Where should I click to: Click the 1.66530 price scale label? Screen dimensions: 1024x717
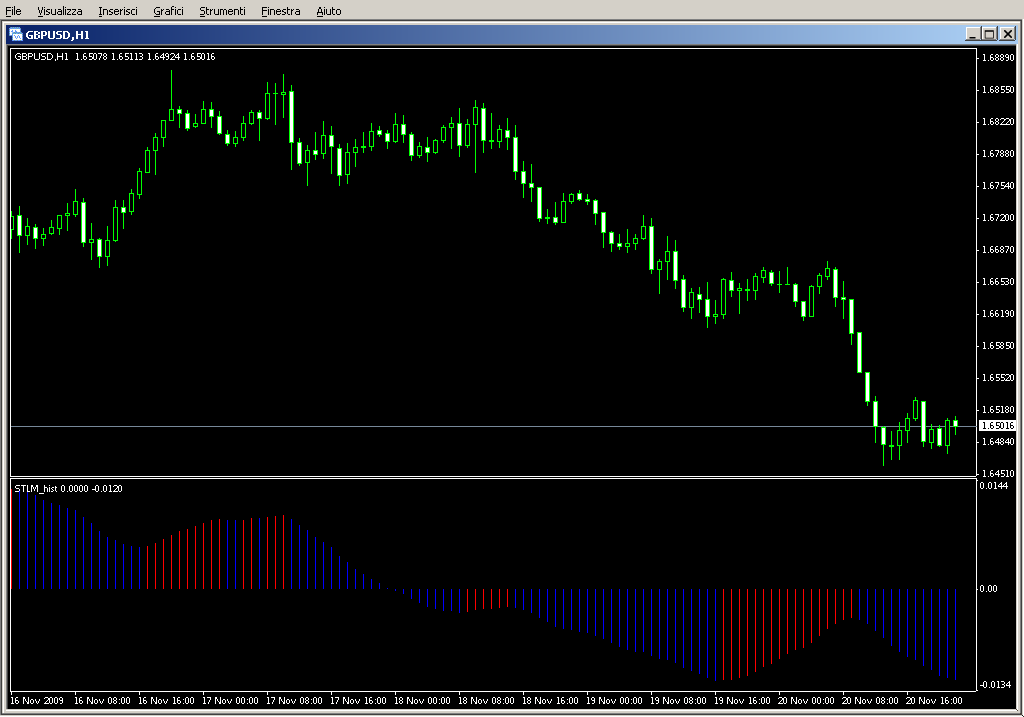(999, 281)
